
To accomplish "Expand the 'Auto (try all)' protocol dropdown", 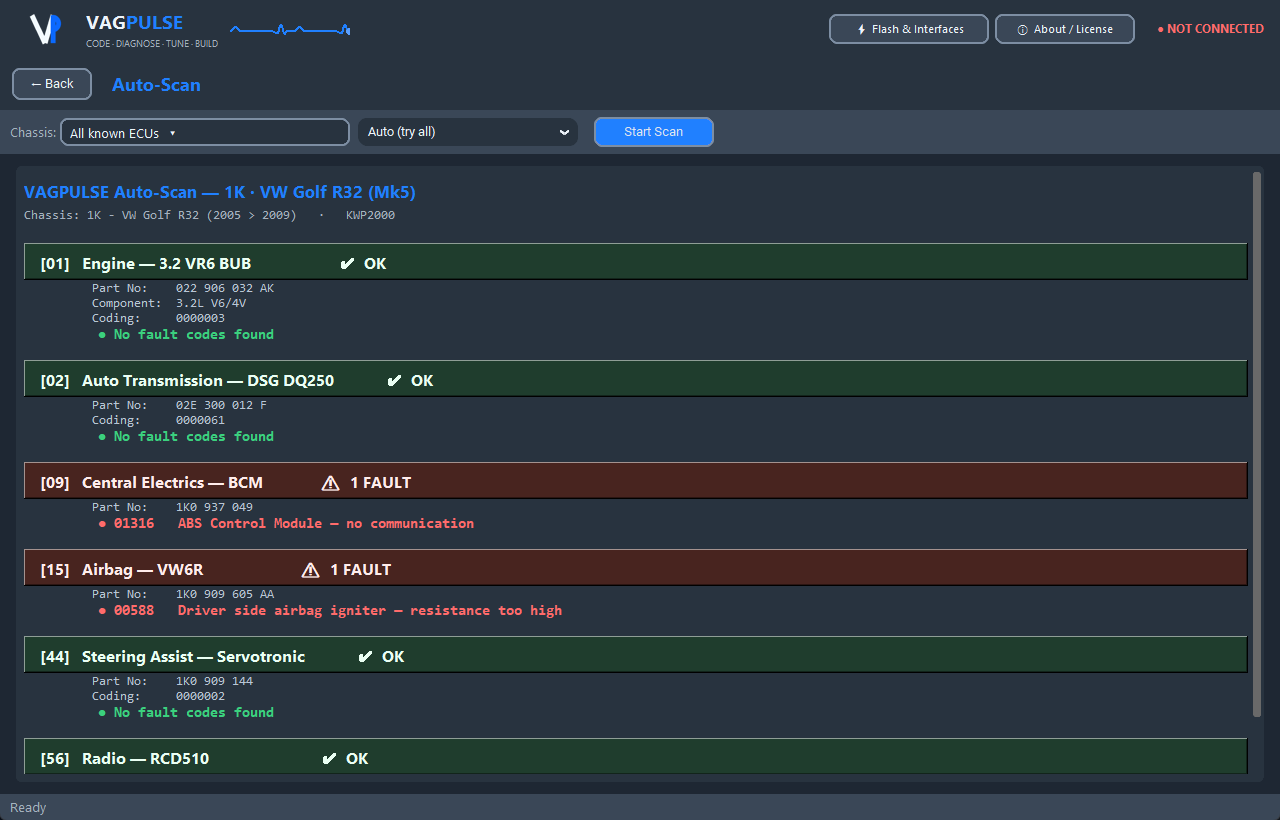I will [x=468, y=132].
